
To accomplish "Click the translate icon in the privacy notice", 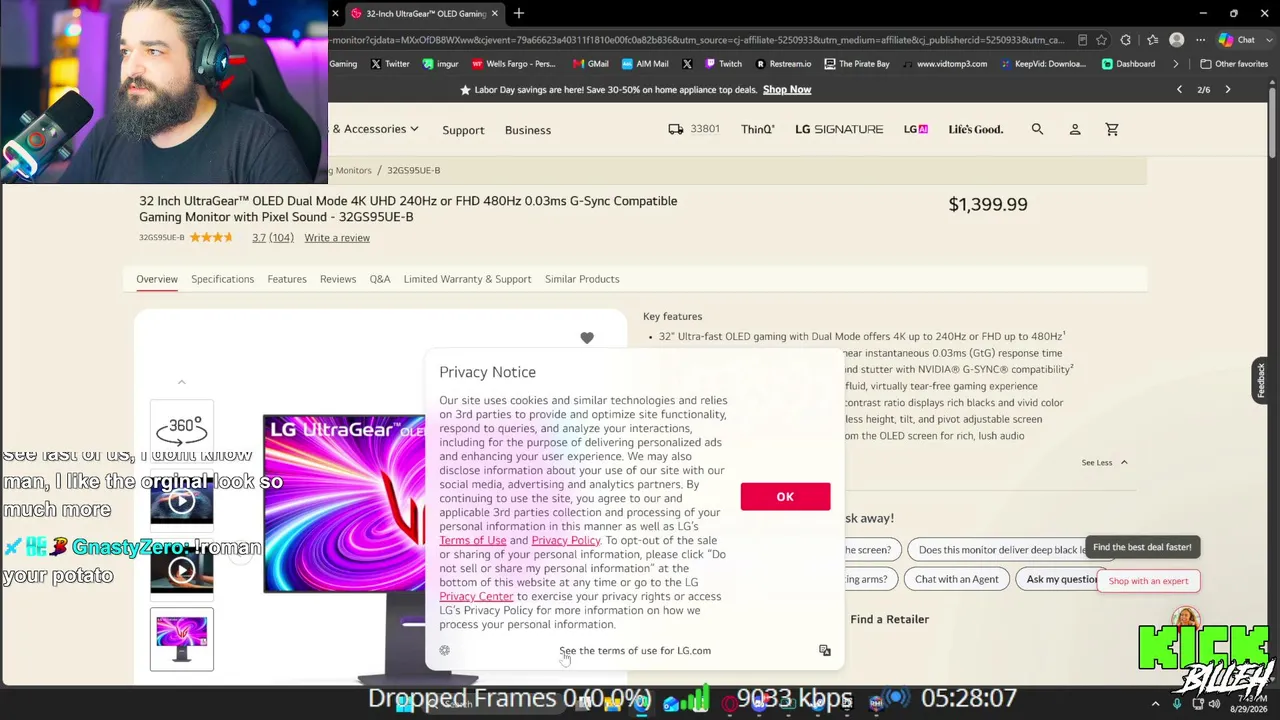I will 825,650.
